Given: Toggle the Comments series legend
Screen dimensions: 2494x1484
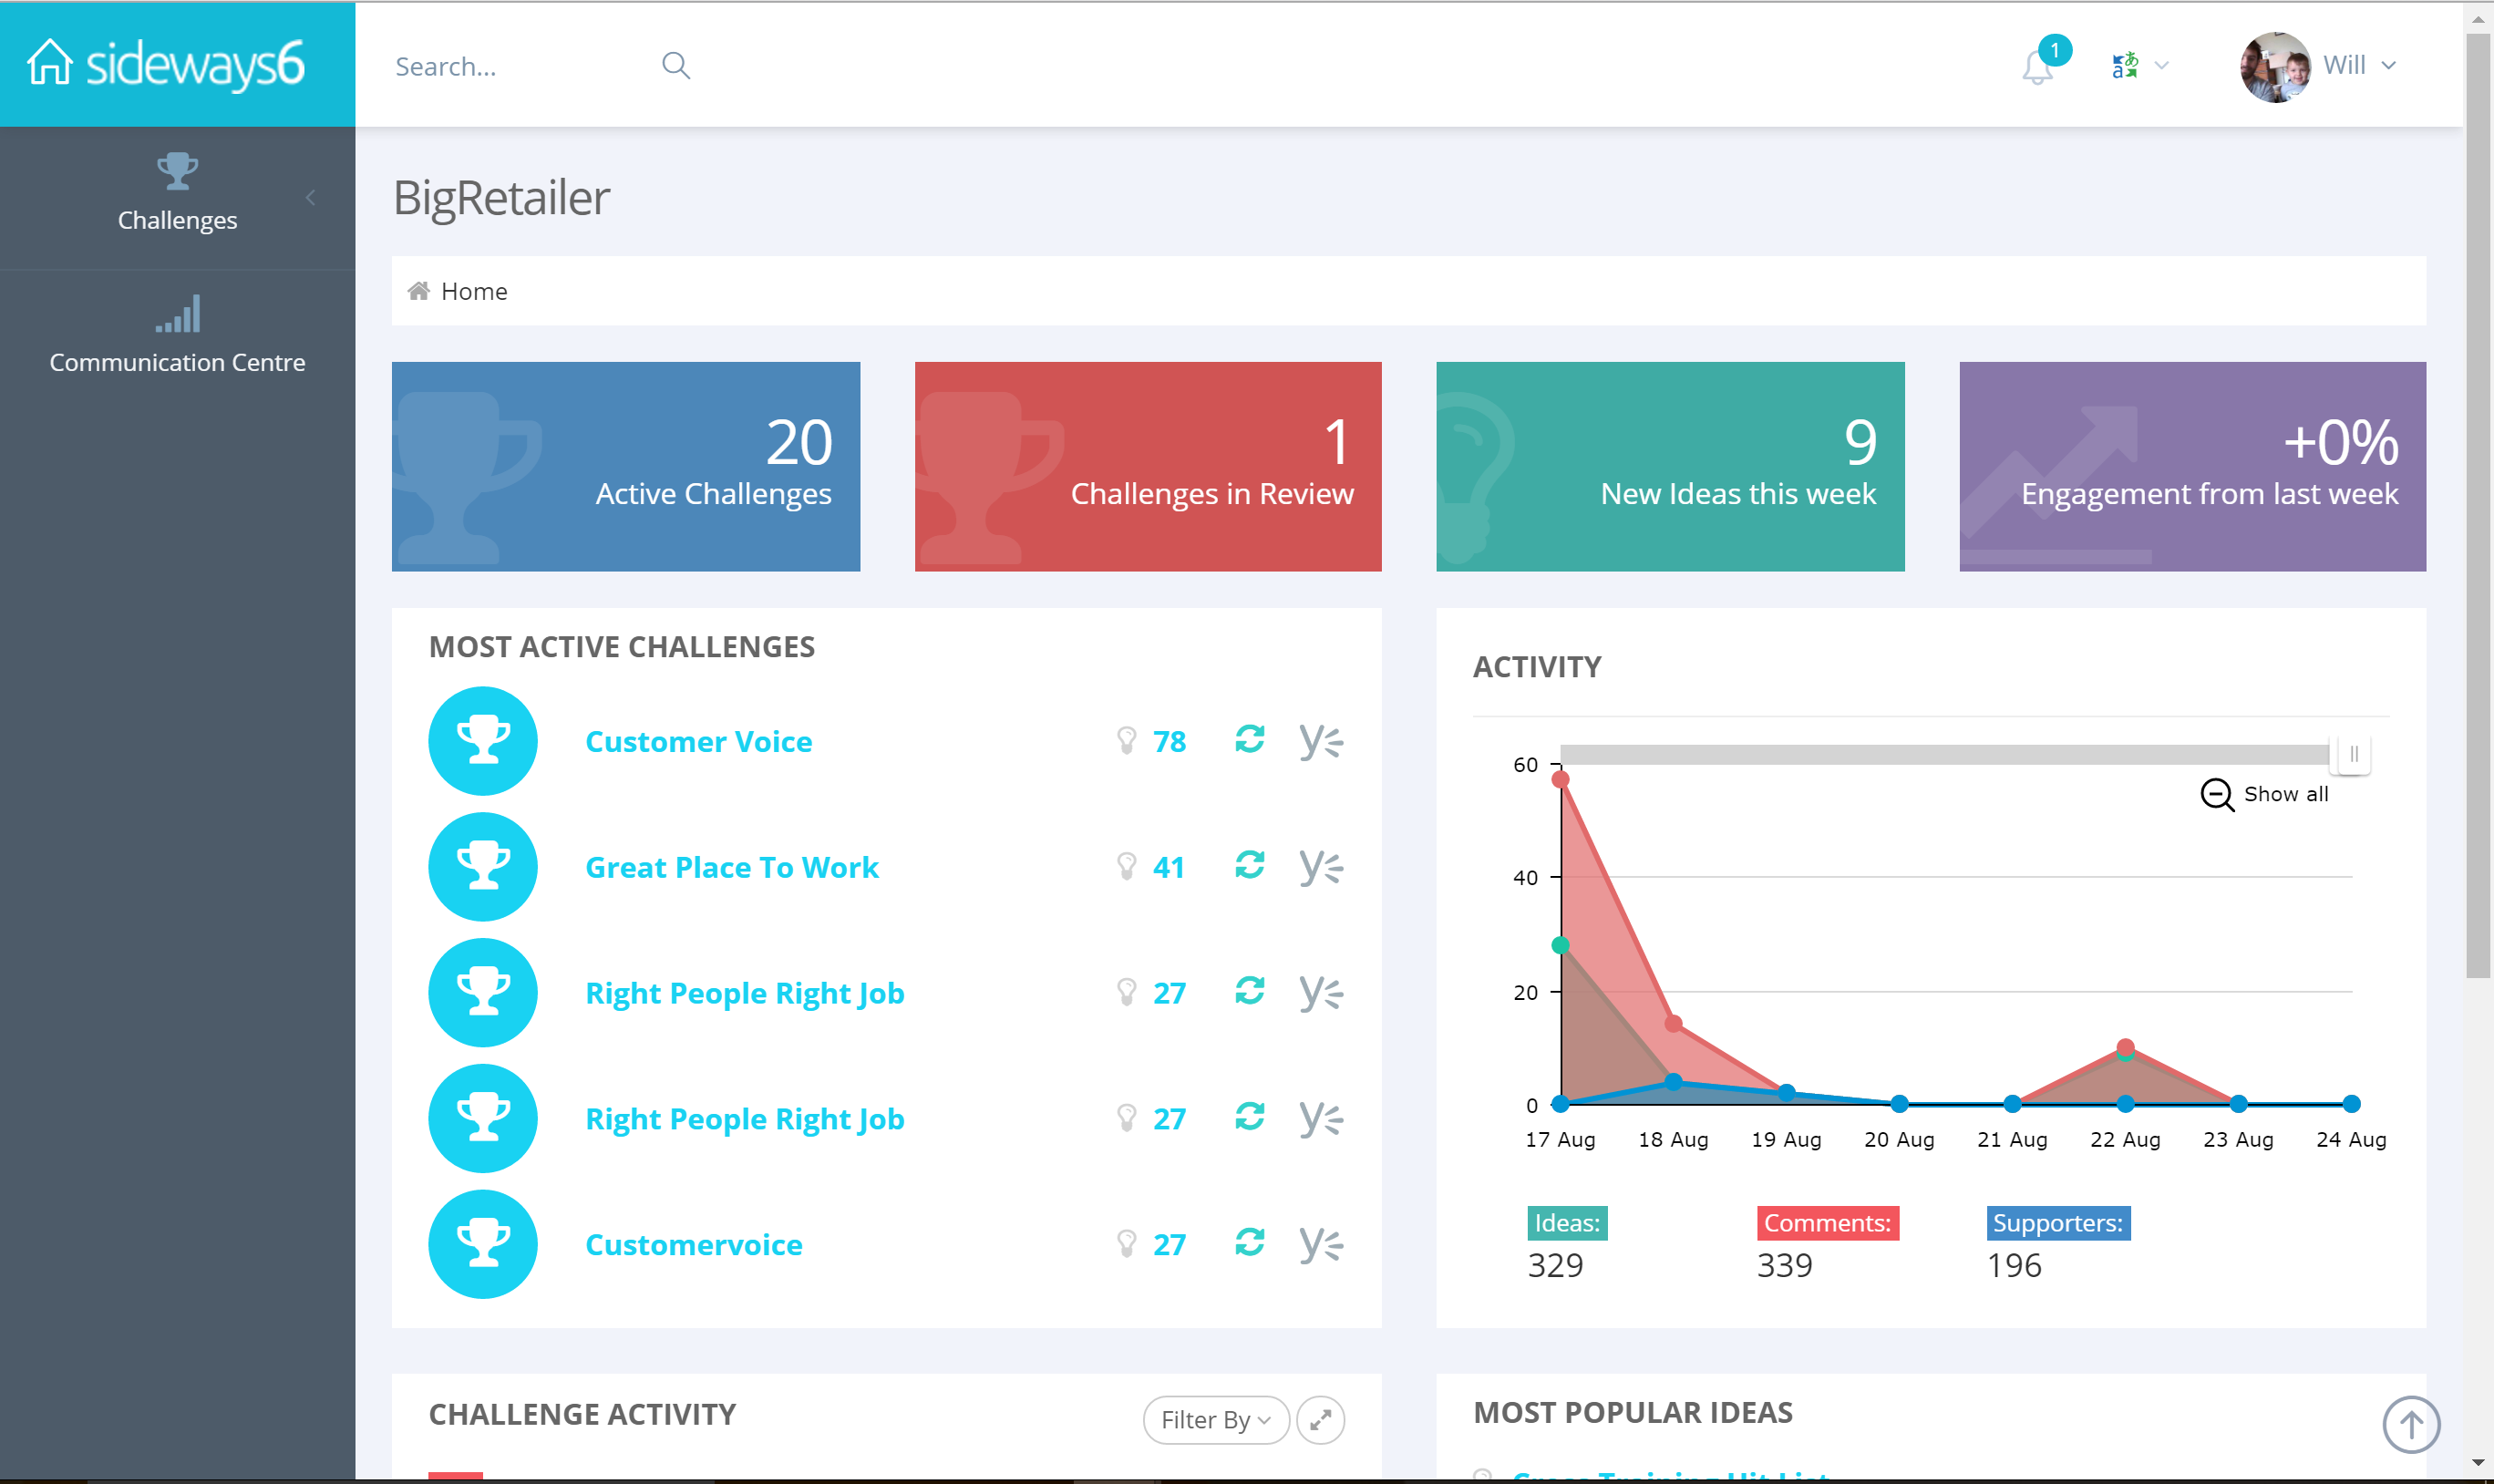Looking at the screenshot, I should tap(1827, 1222).
